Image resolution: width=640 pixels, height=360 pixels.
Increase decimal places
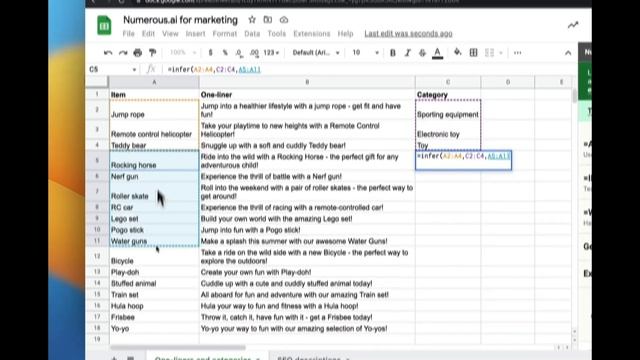click(x=254, y=53)
